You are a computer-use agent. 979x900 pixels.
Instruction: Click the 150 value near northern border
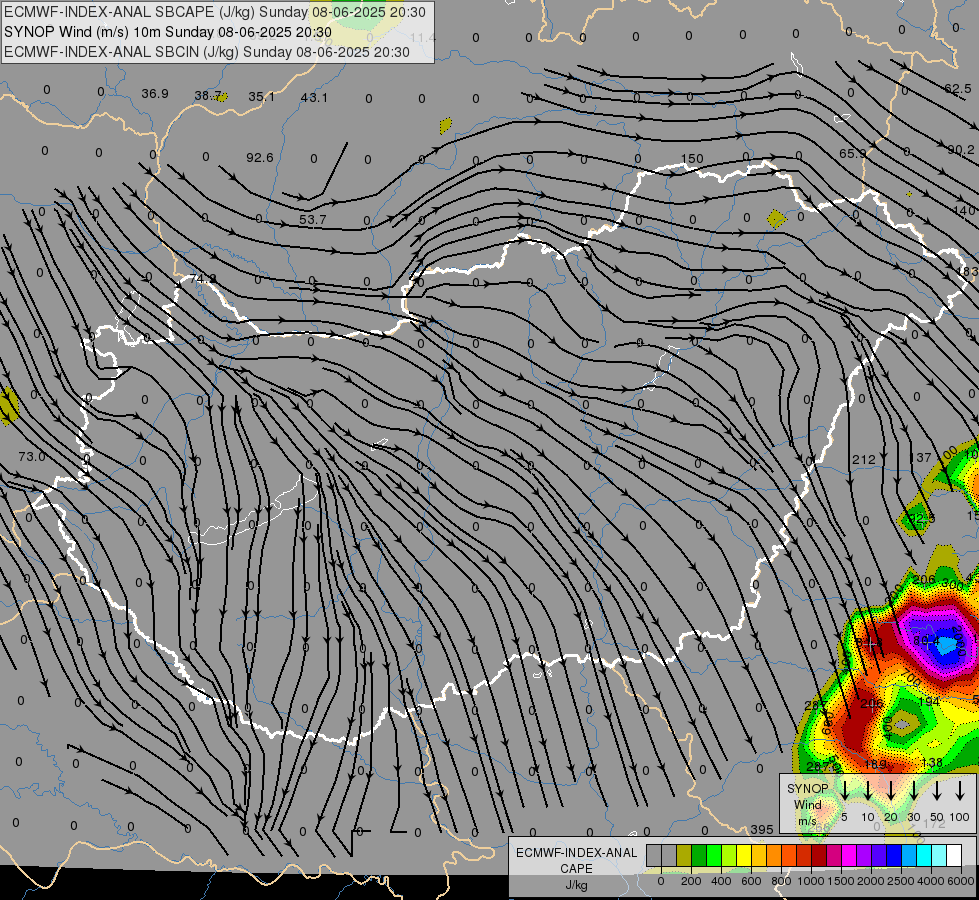click(692, 159)
